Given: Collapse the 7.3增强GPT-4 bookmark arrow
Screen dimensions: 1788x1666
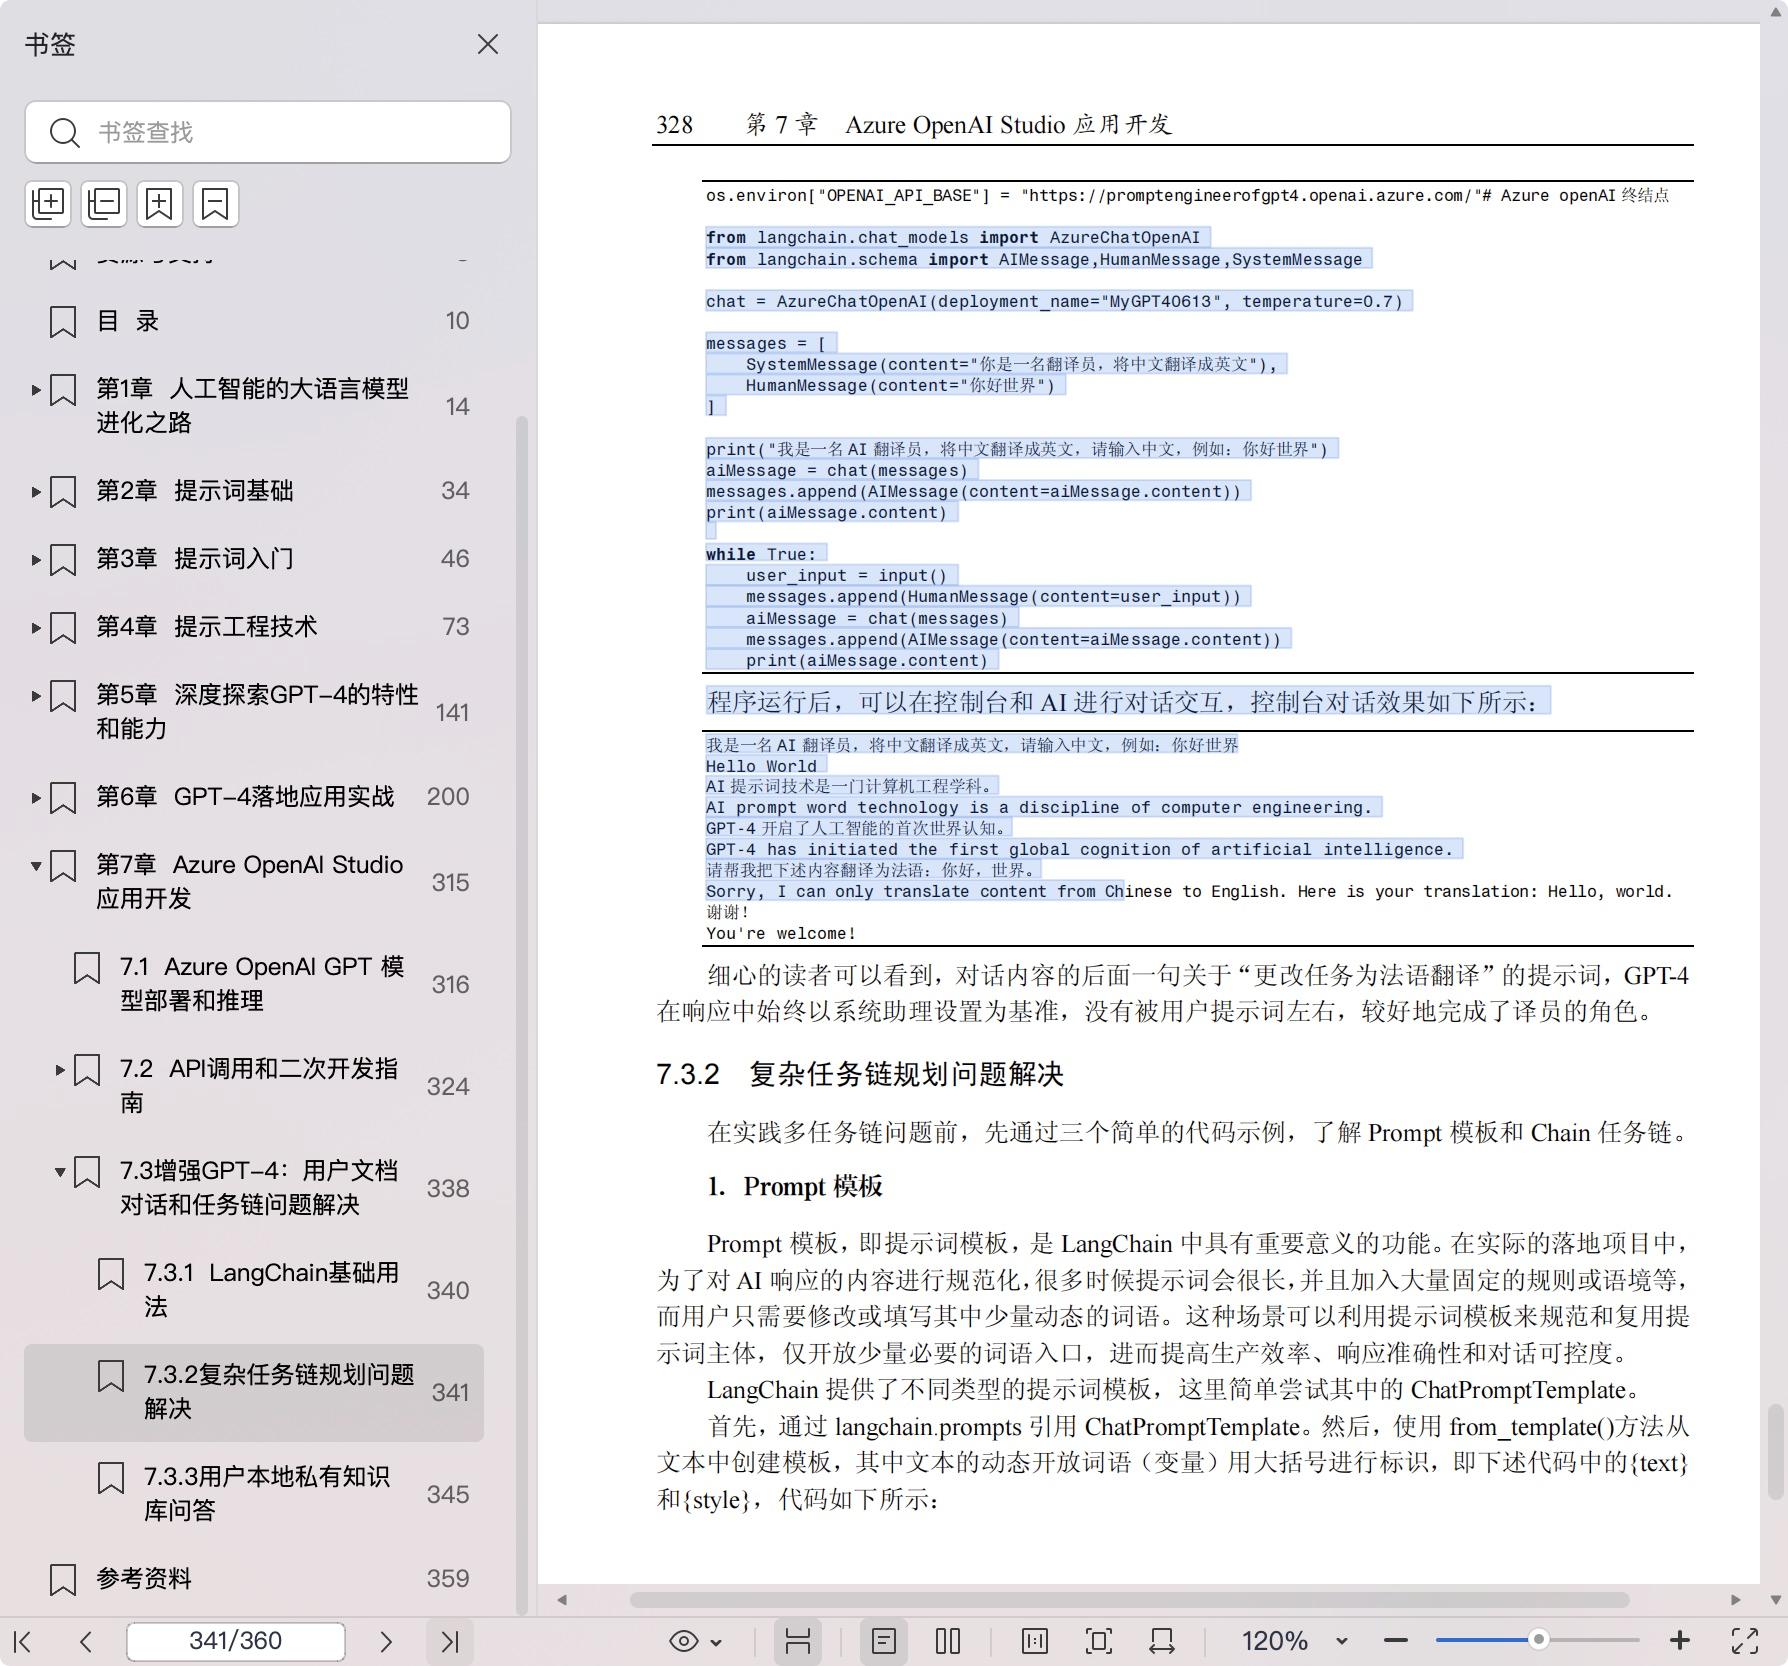Looking at the screenshot, I should [x=60, y=1171].
